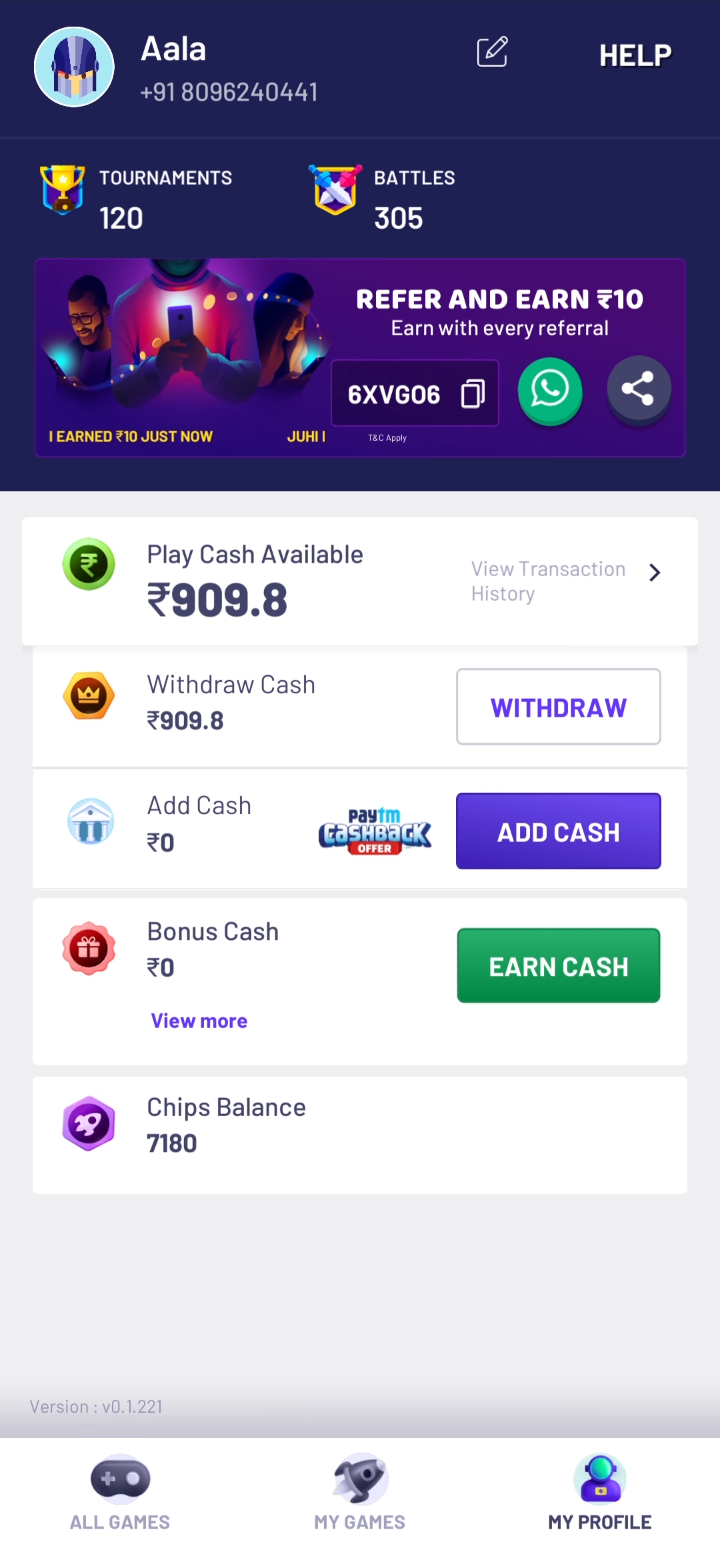Tap the edit profile pencil icon
This screenshot has width=720, height=1548.
click(x=492, y=52)
